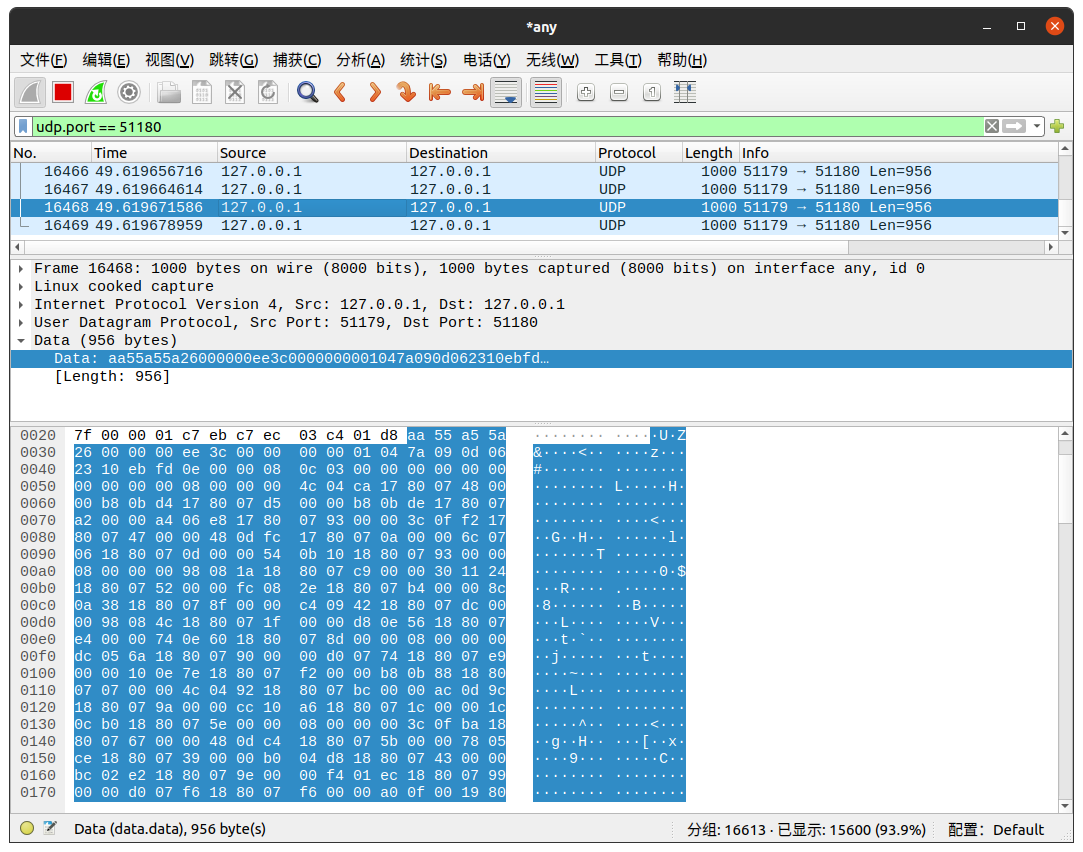The height and width of the screenshot is (852, 1083).
Task: Stop the live capture
Action: tap(60, 92)
